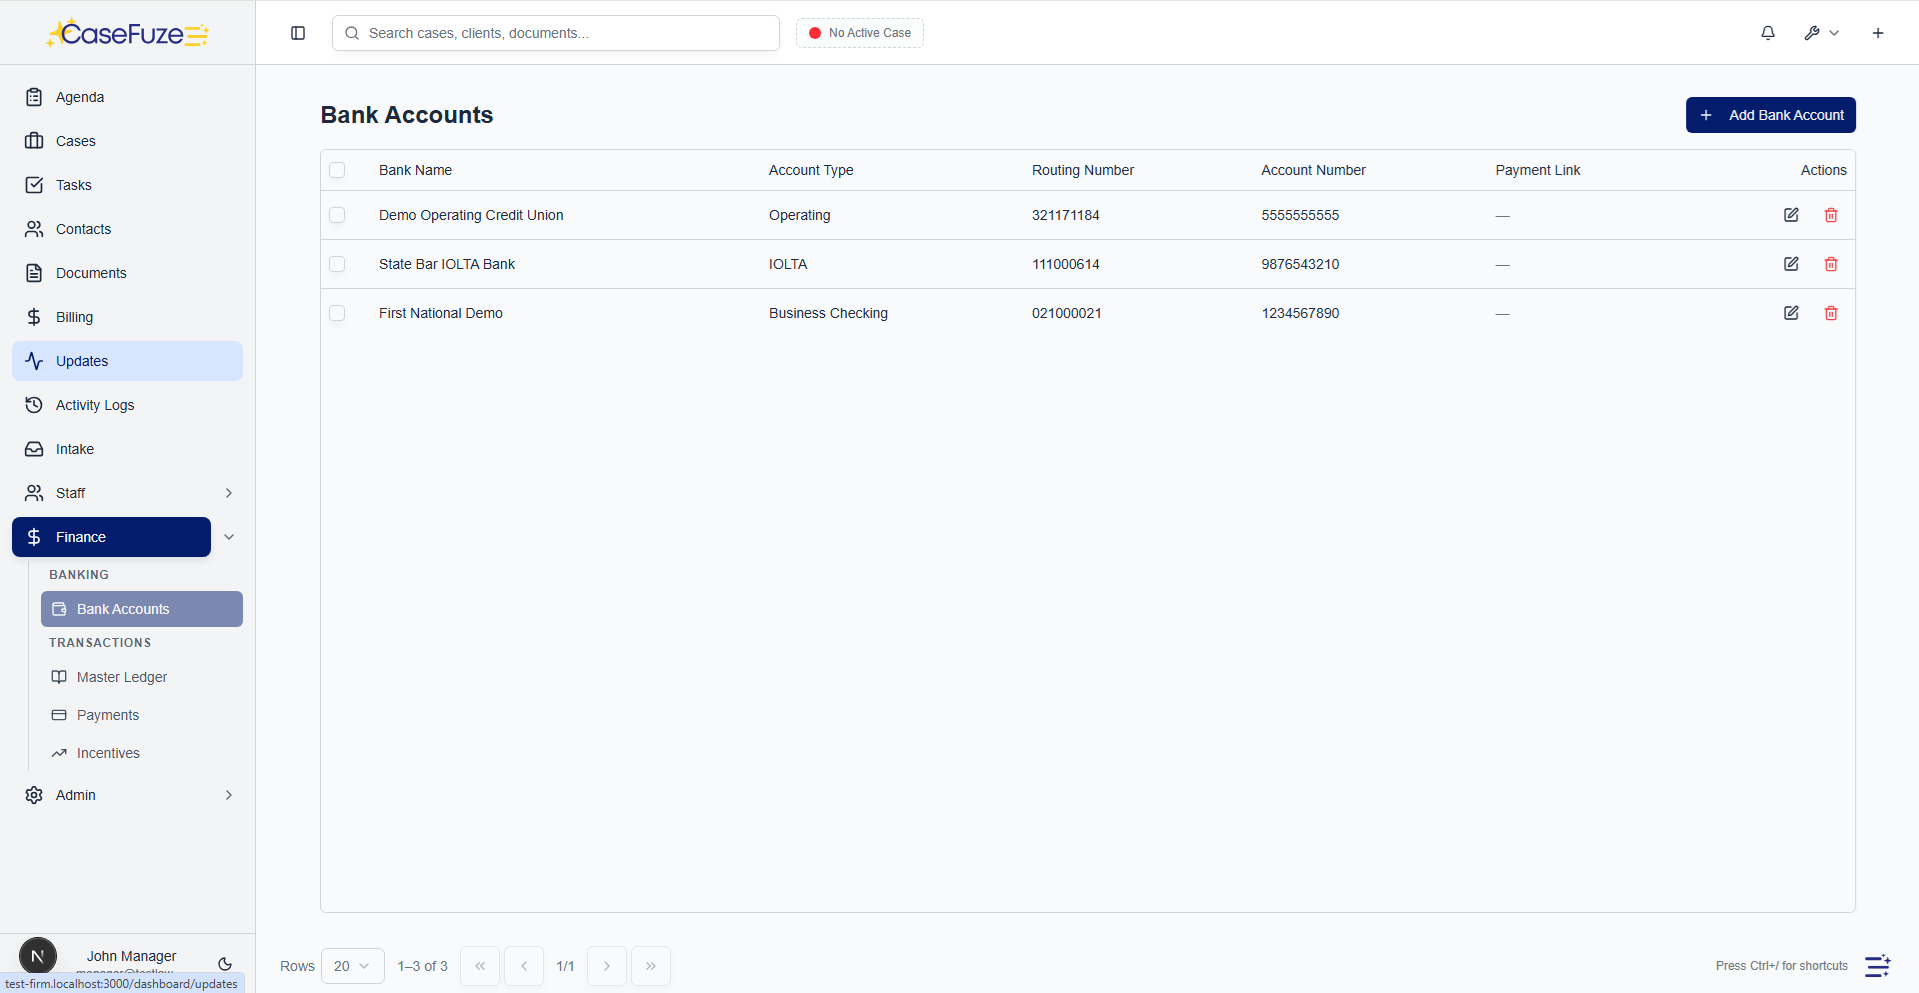Open the shortcuts menu icon at bottom right

[x=1877, y=966]
